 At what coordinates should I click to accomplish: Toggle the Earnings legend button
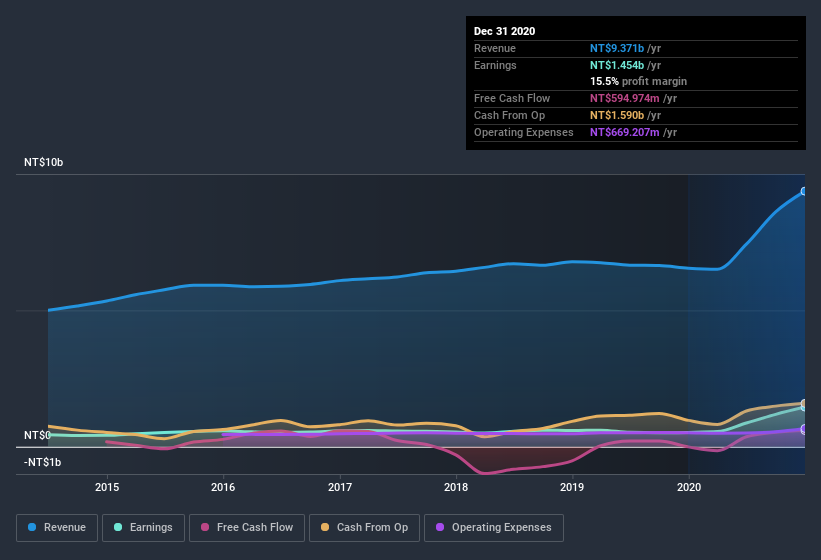coord(143,528)
